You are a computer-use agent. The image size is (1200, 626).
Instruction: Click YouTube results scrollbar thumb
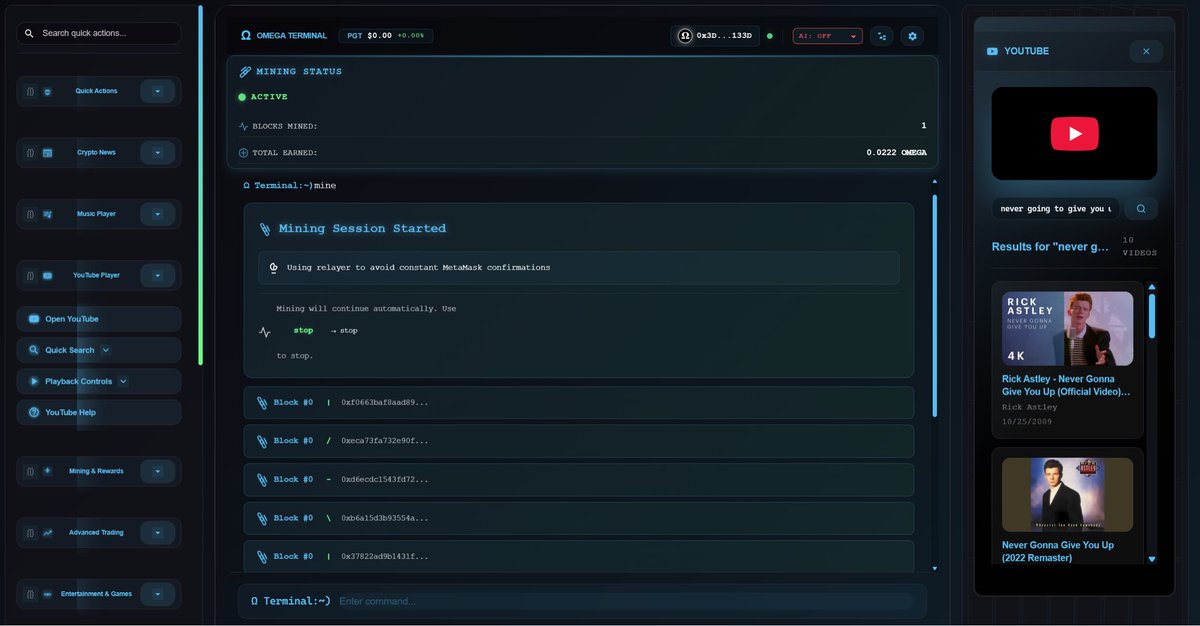pyautogui.click(x=1152, y=315)
